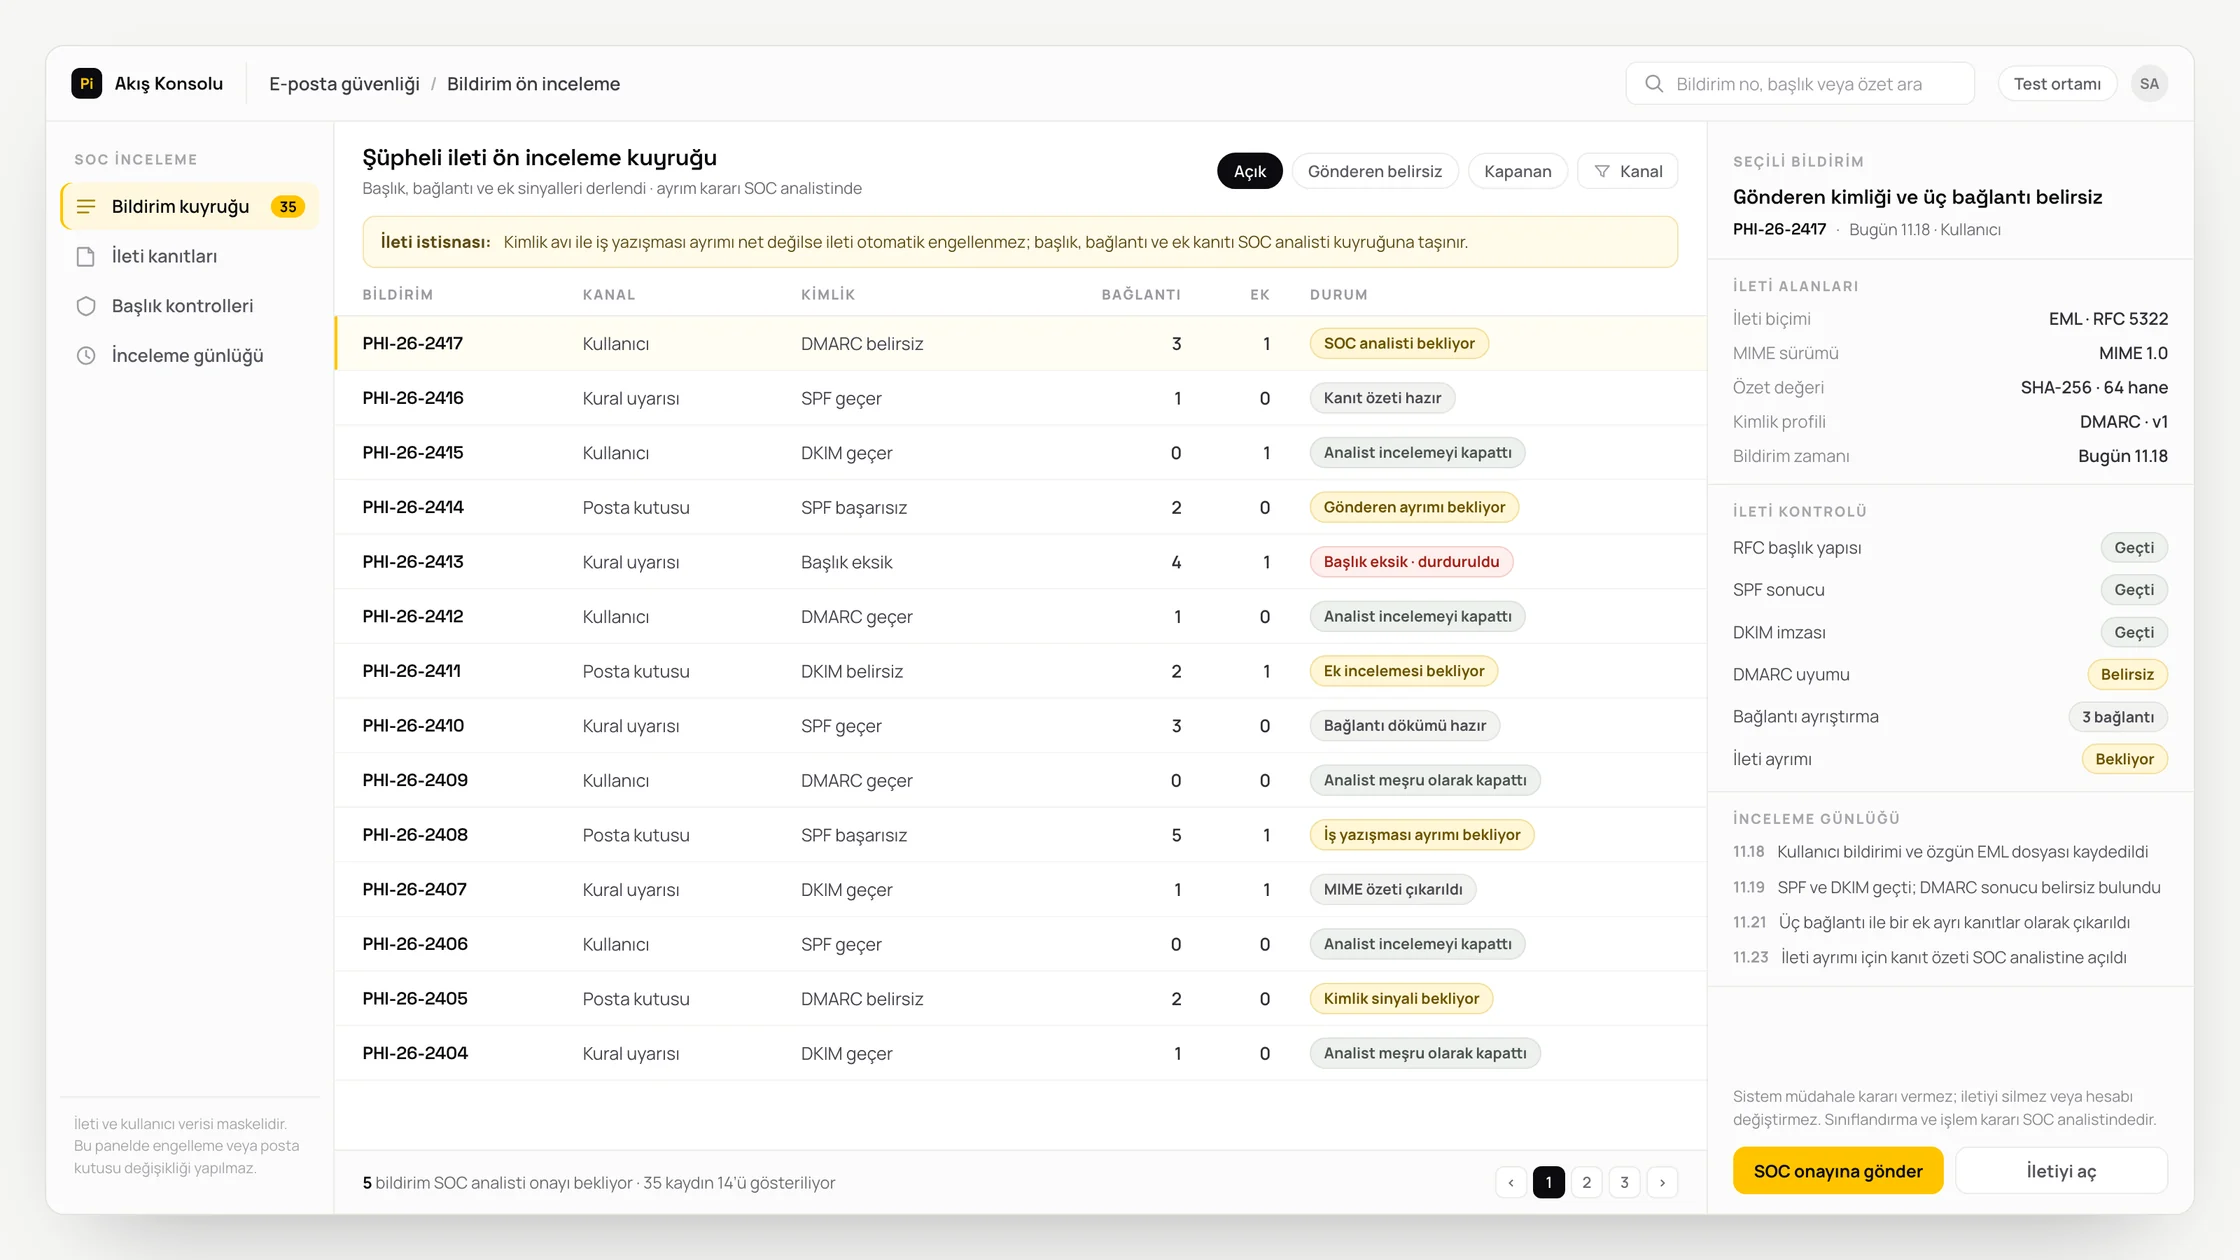Click the Bekliyor badge for İleti ayrımı
Viewport: 2240px width, 1260px height.
(2125, 759)
